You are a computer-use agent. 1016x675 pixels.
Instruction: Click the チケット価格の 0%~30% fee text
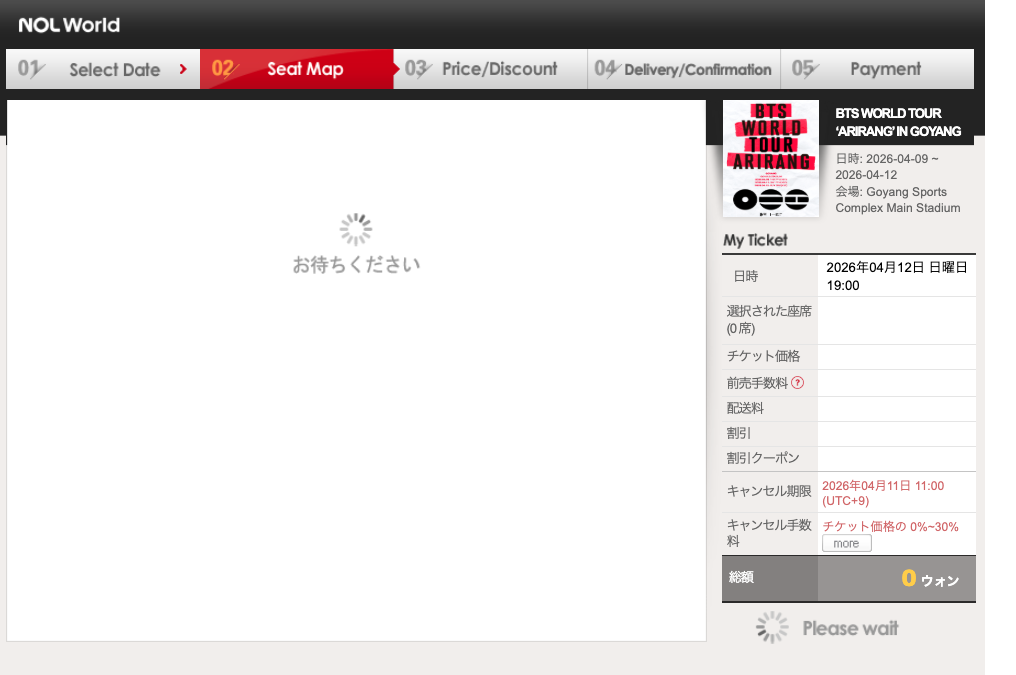(890, 526)
